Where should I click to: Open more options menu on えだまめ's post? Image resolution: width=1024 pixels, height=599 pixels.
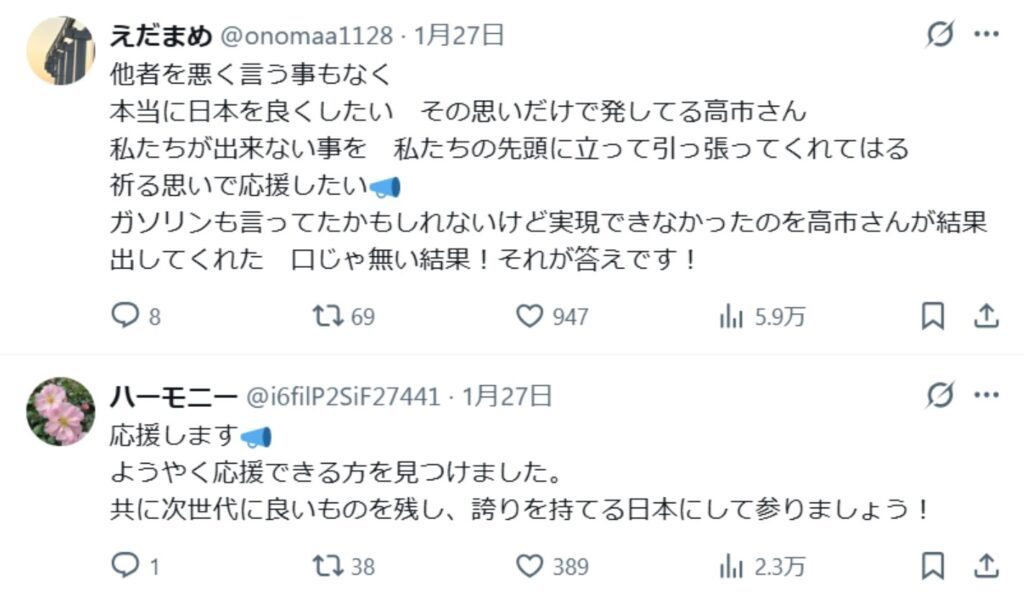[x=986, y=35]
